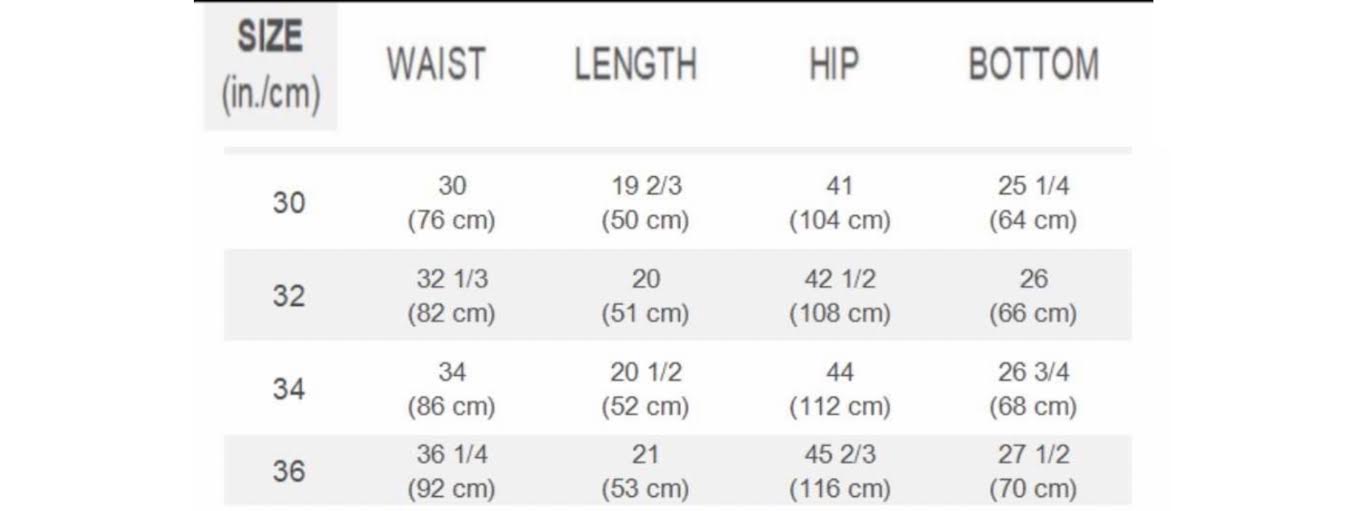Screen dimensions: 1366x511
Task: Click the 26 3/4 bottom cell
Action: (1034, 372)
